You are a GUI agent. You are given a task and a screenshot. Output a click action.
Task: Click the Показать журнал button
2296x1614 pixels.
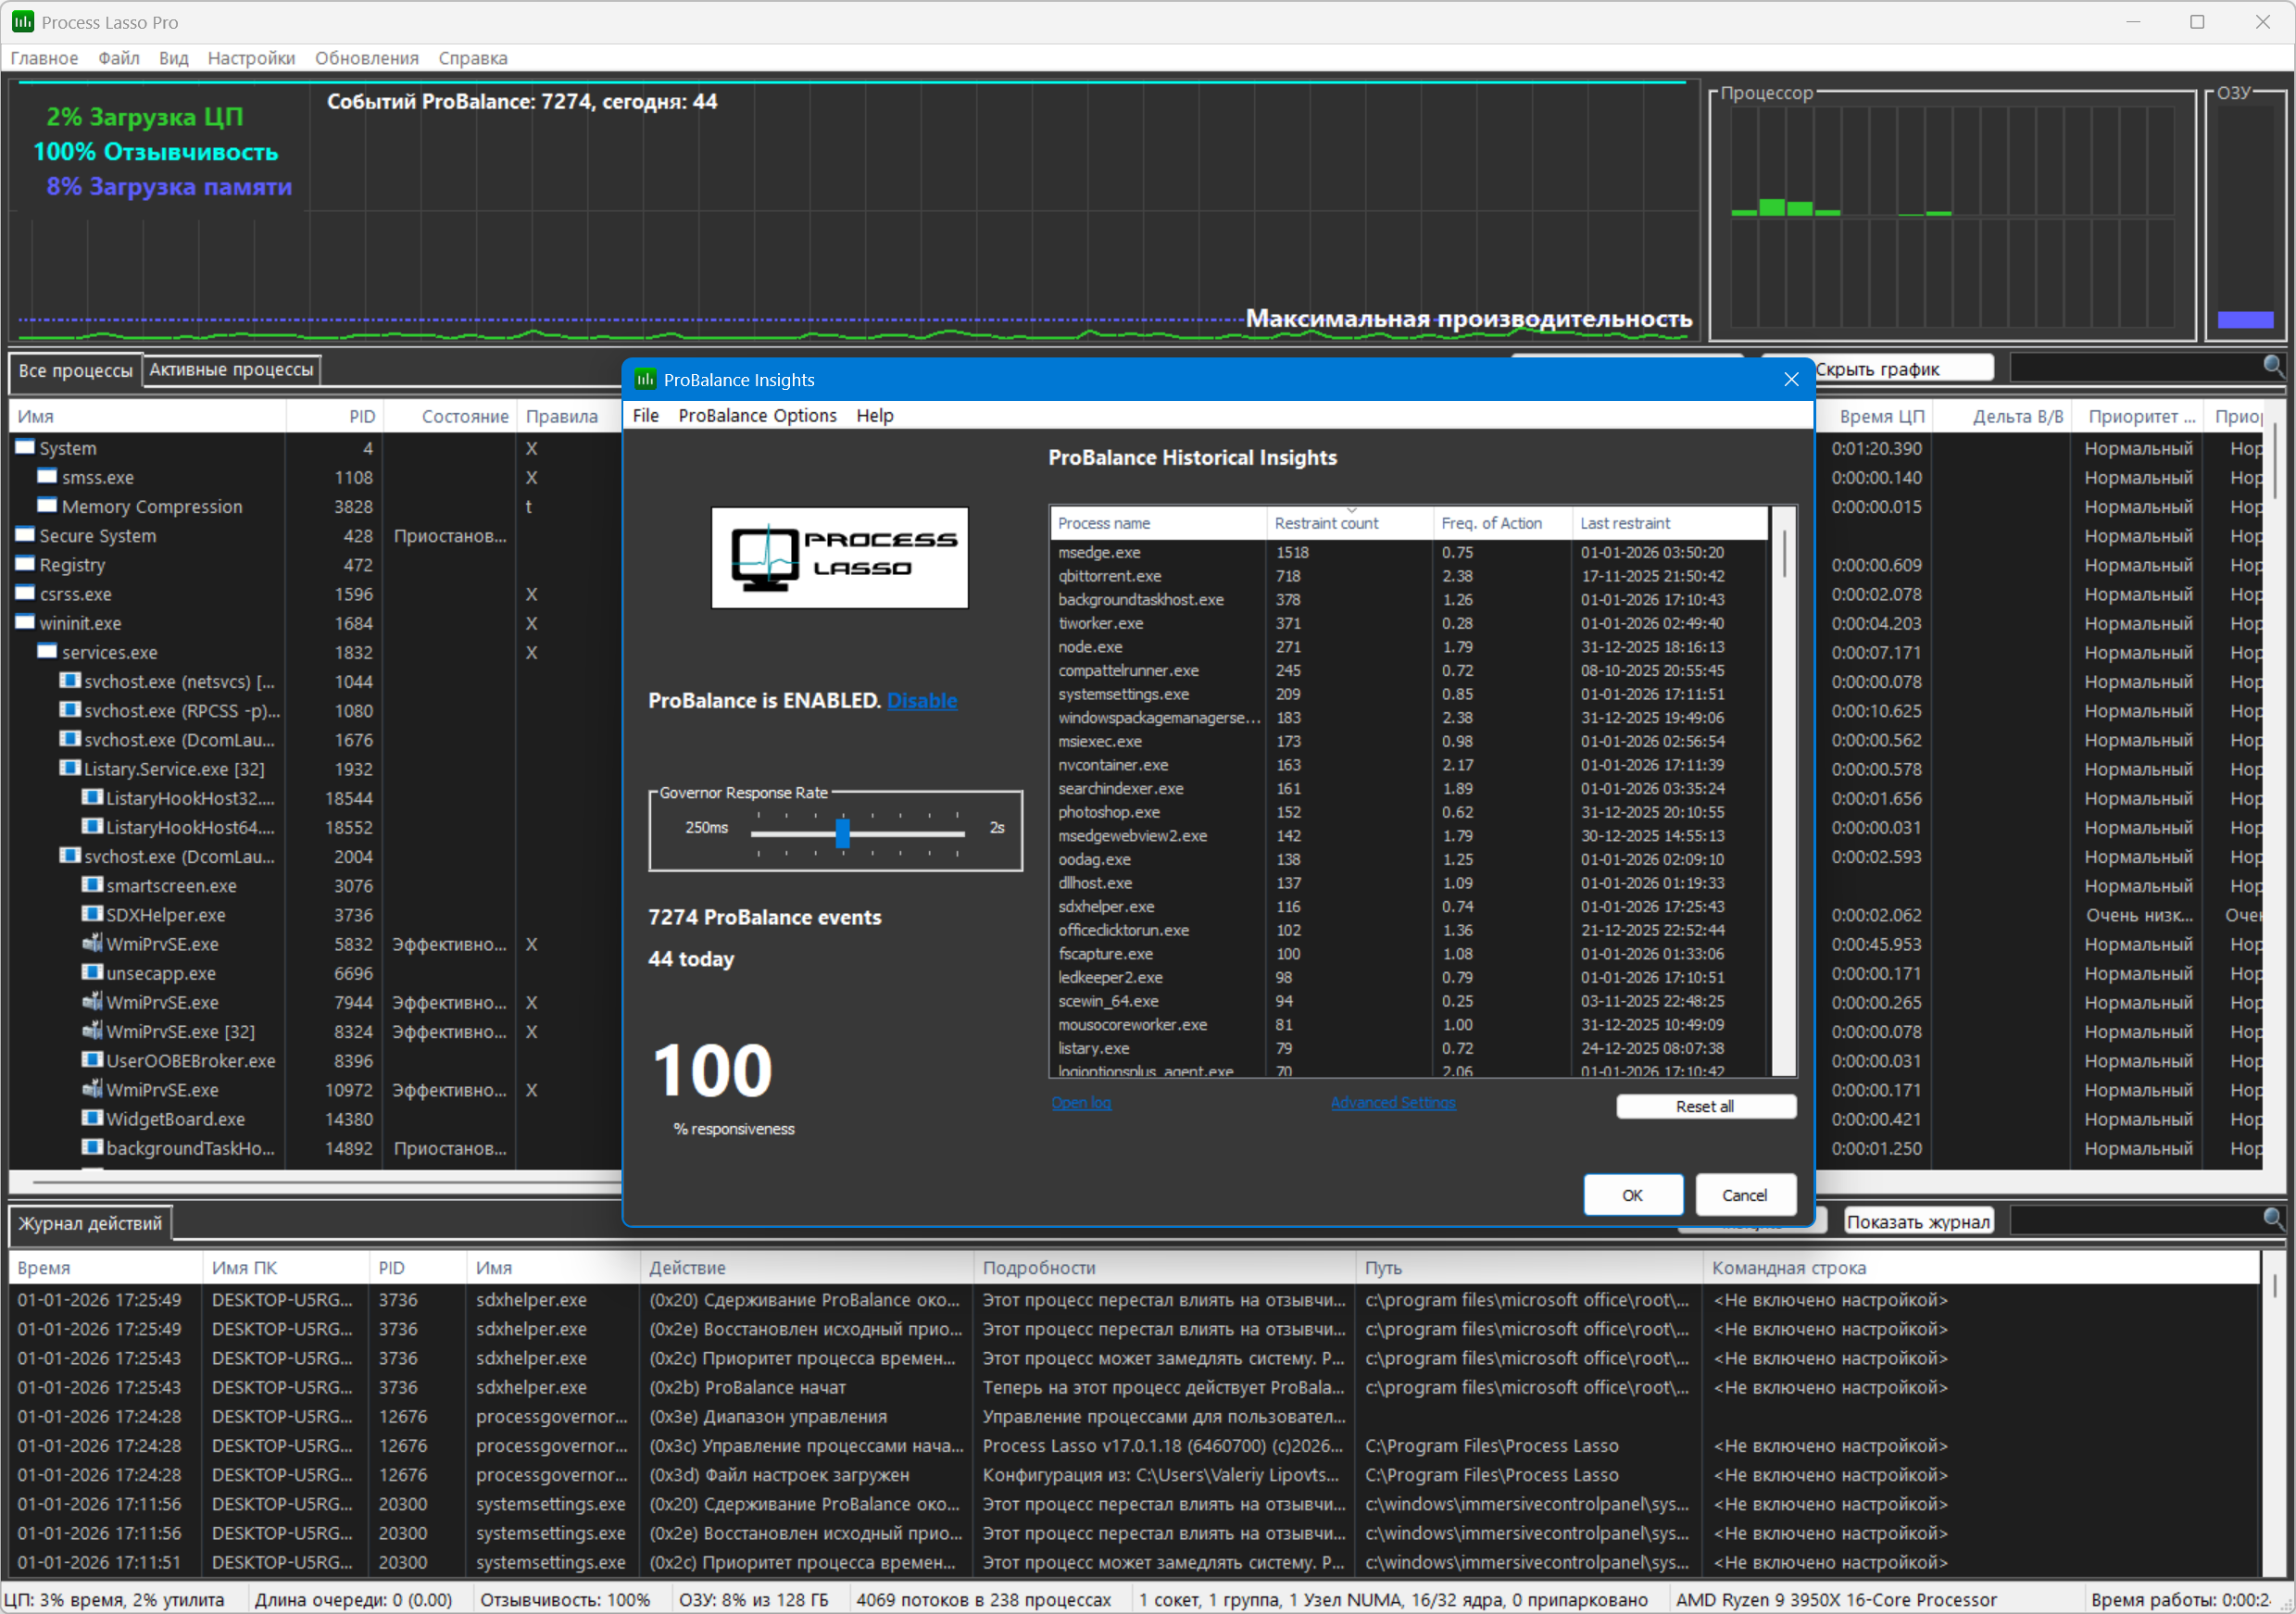(1917, 1221)
